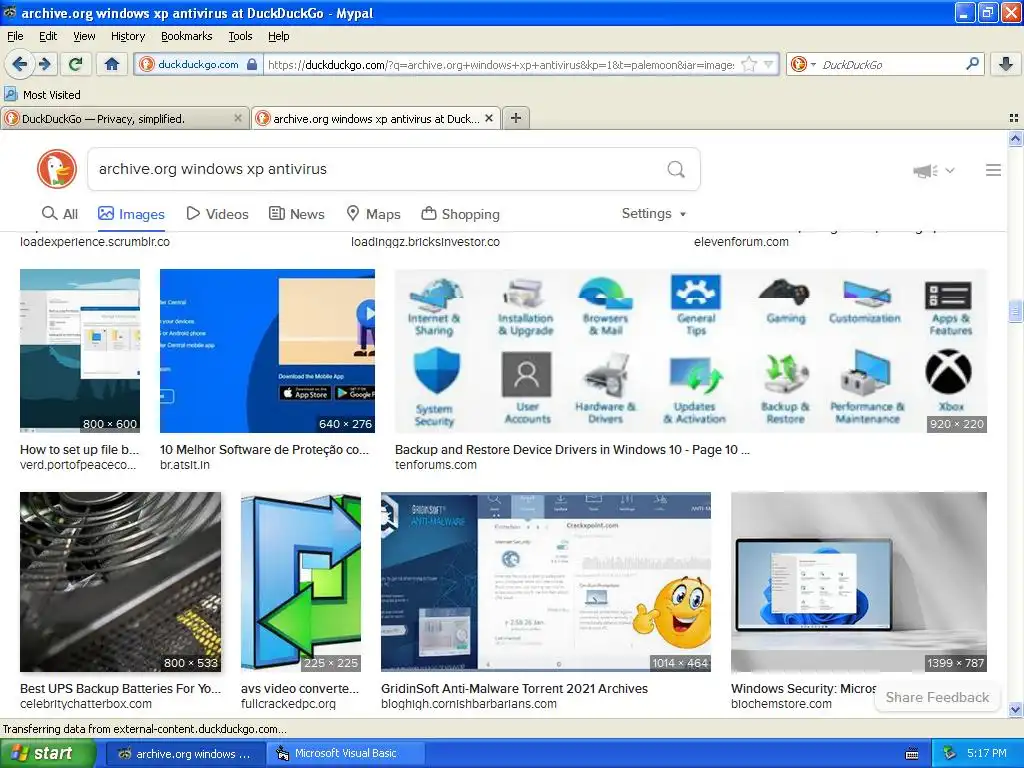The height and width of the screenshot is (768, 1024).
Task: Open the Windows Security laptop thumbnail
Action: click(x=859, y=582)
